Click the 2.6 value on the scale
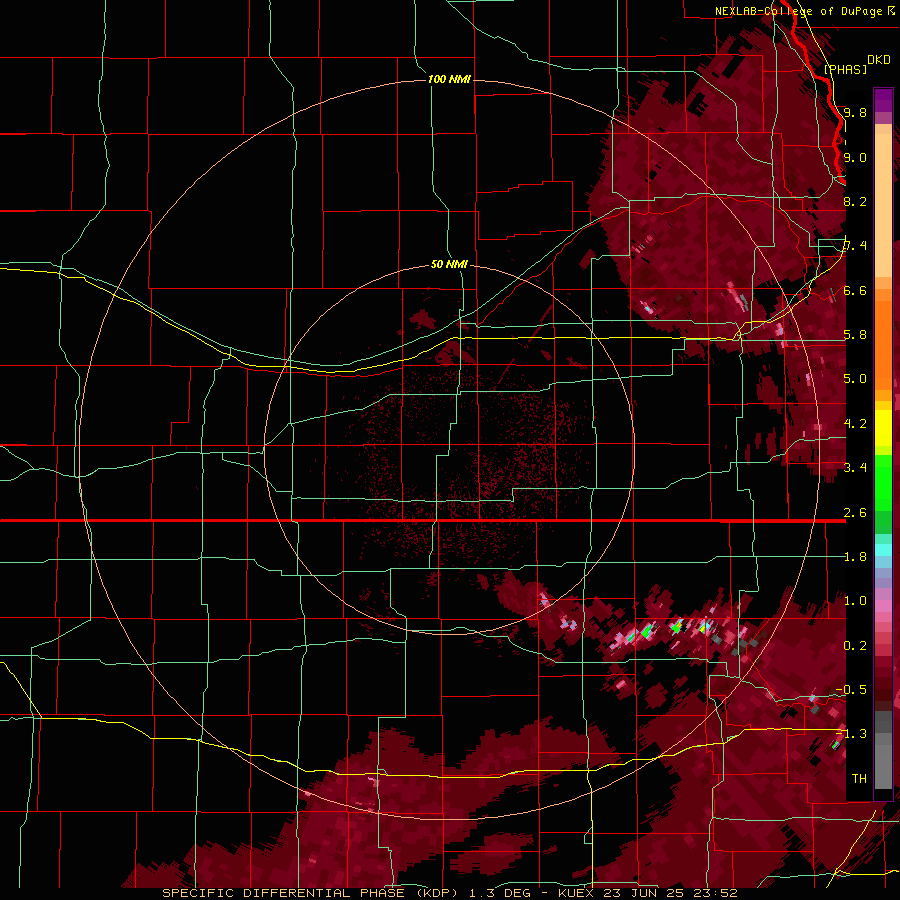This screenshot has height=900, width=900. click(x=855, y=513)
